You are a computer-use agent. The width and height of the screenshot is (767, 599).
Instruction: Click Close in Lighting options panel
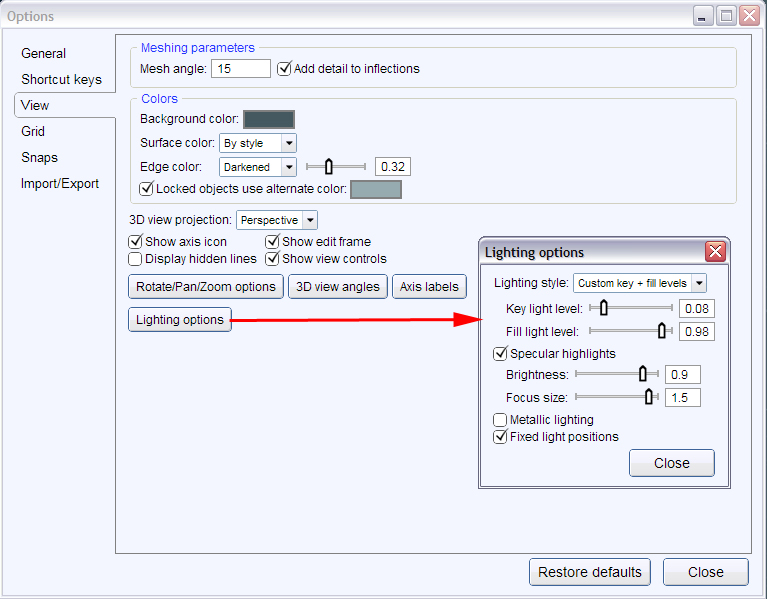coord(672,463)
